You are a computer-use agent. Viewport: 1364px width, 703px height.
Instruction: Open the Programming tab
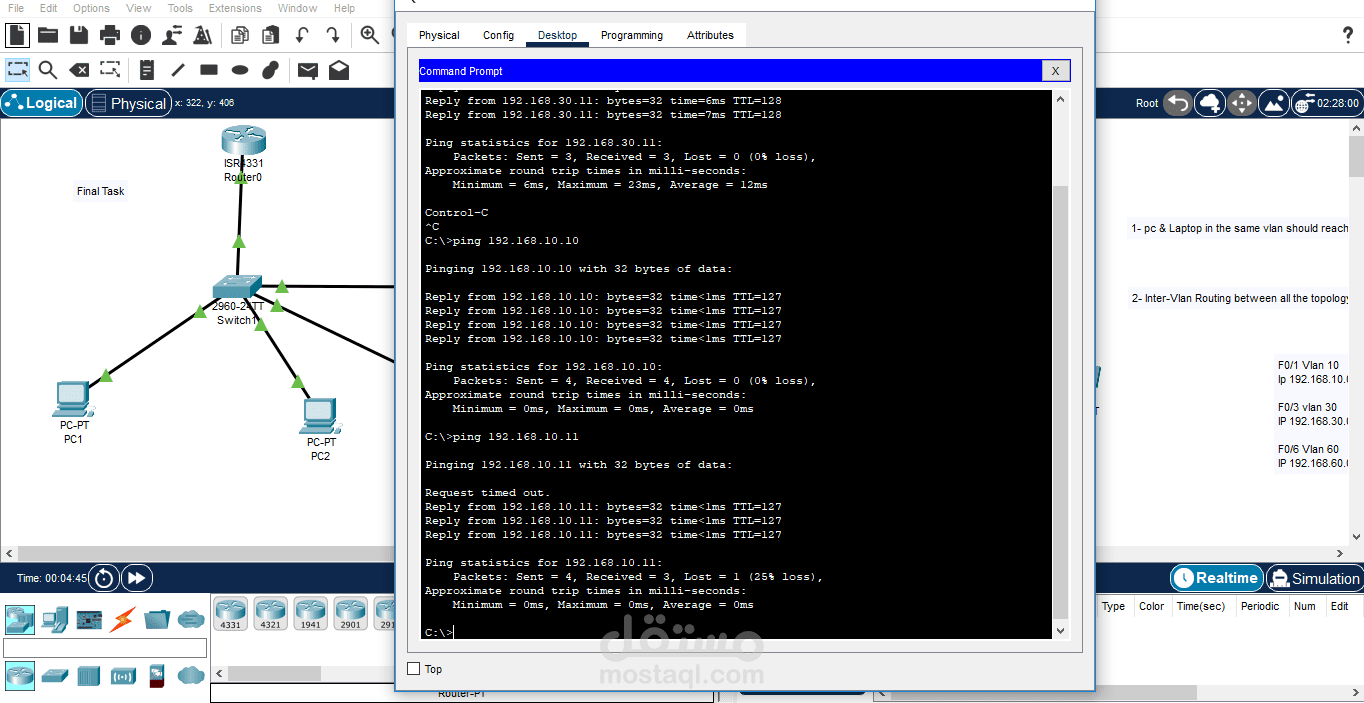coord(632,35)
